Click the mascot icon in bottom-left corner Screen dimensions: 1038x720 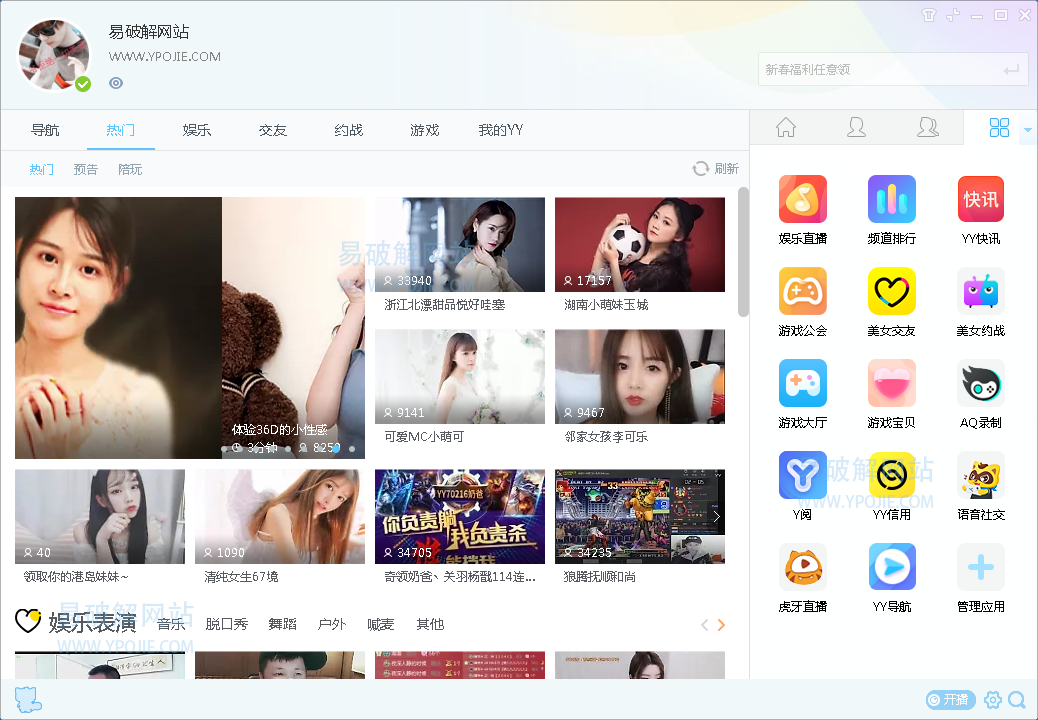pyautogui.click(x=28, y=699)
